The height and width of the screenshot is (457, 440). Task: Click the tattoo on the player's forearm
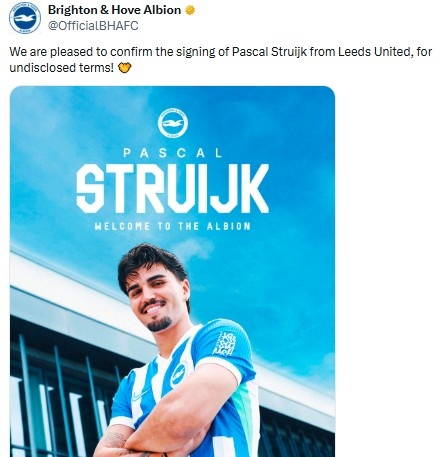tap(115, 440)
